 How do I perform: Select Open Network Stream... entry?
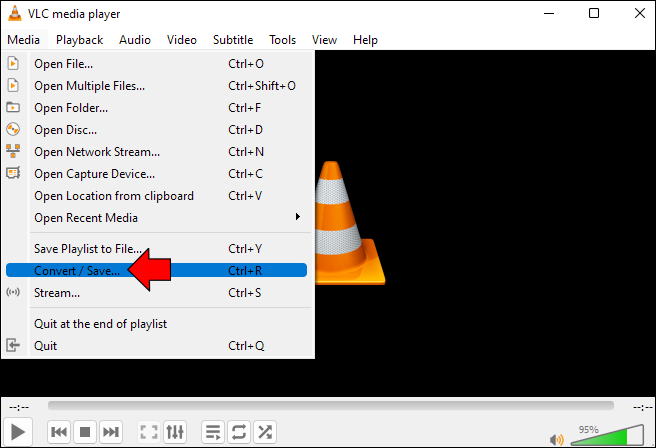click(156, 152)
